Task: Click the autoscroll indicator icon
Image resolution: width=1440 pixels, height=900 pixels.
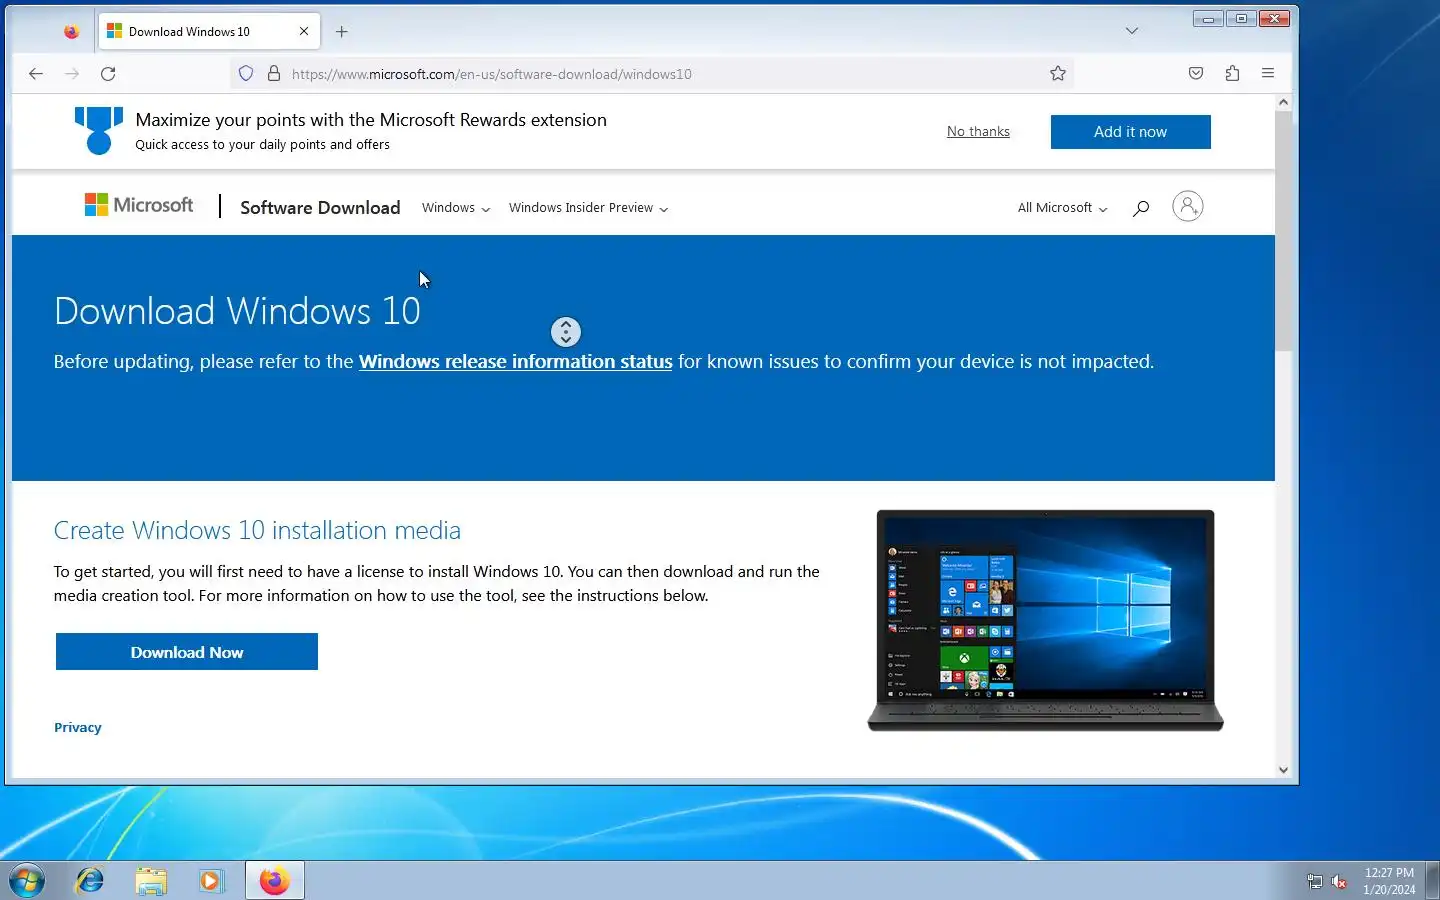Action: (566, 332)
